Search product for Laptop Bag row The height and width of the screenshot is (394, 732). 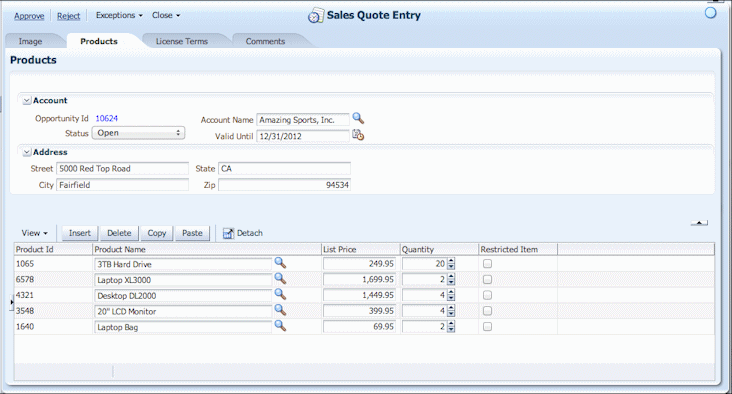280,326
